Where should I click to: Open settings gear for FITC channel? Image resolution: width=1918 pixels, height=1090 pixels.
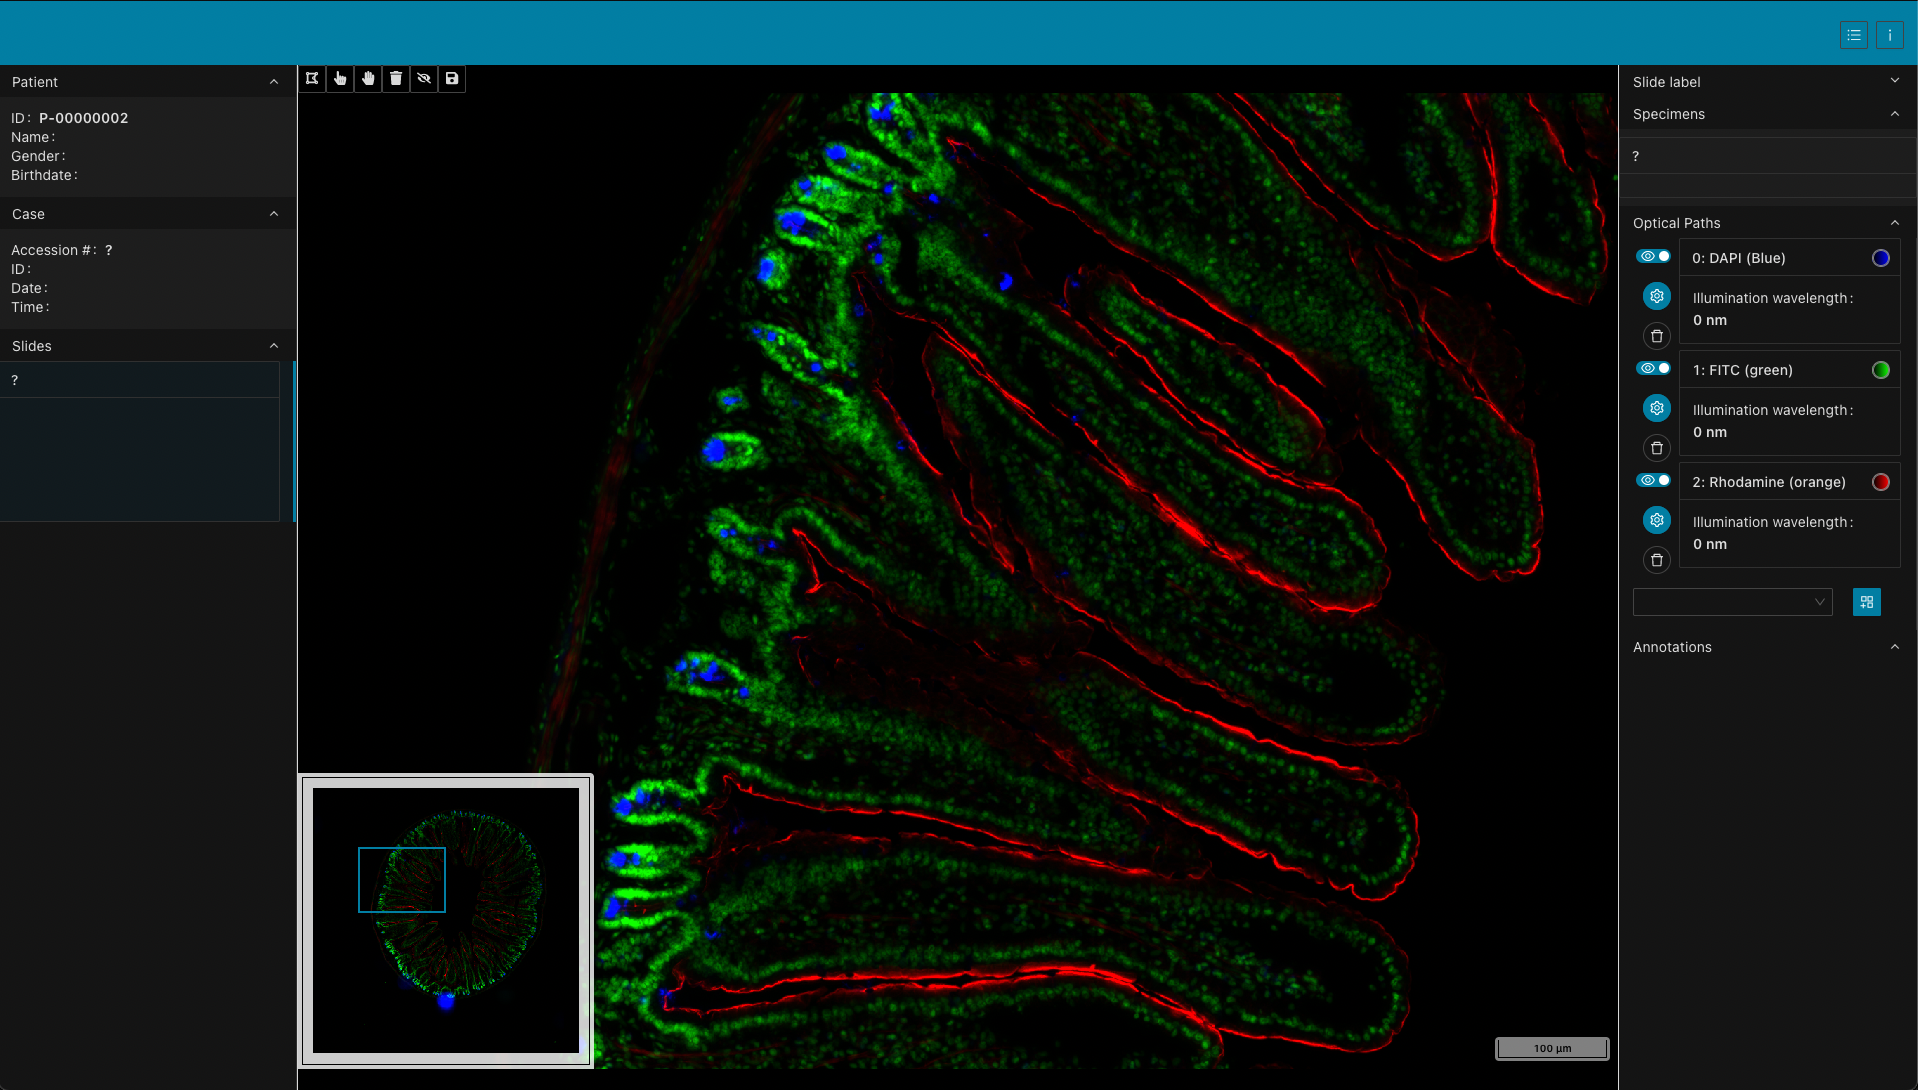pyautogui.click(x=1657, y=408)
